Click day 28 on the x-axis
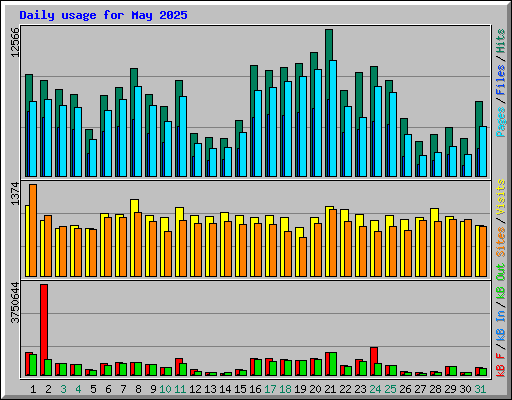This screenshot has width=512, height=400. (435, 389)
